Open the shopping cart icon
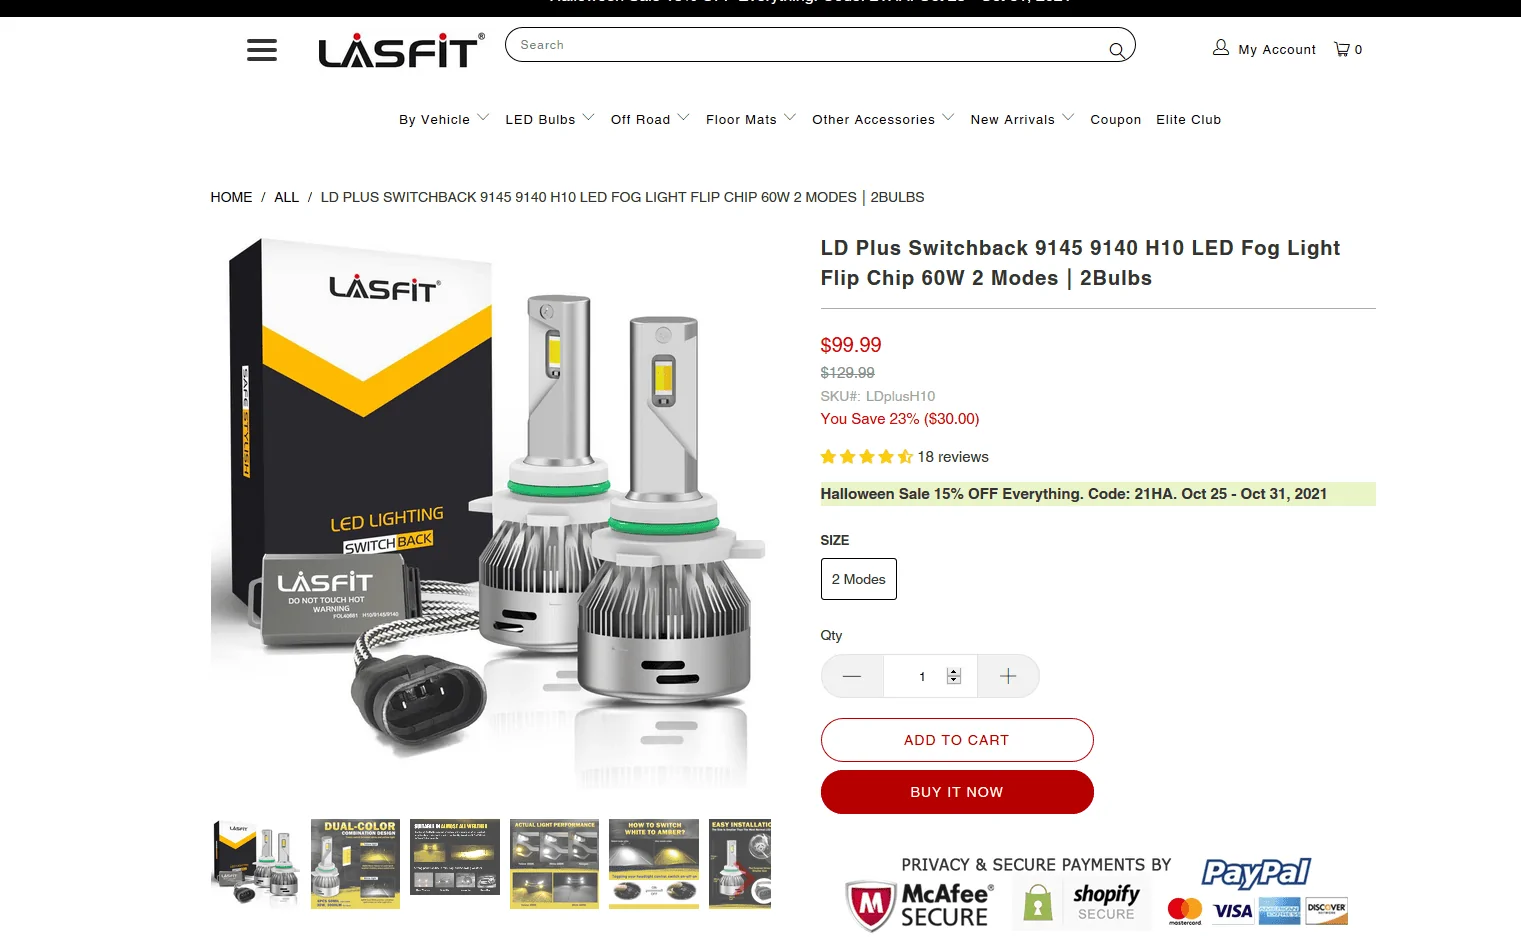 1342,49
